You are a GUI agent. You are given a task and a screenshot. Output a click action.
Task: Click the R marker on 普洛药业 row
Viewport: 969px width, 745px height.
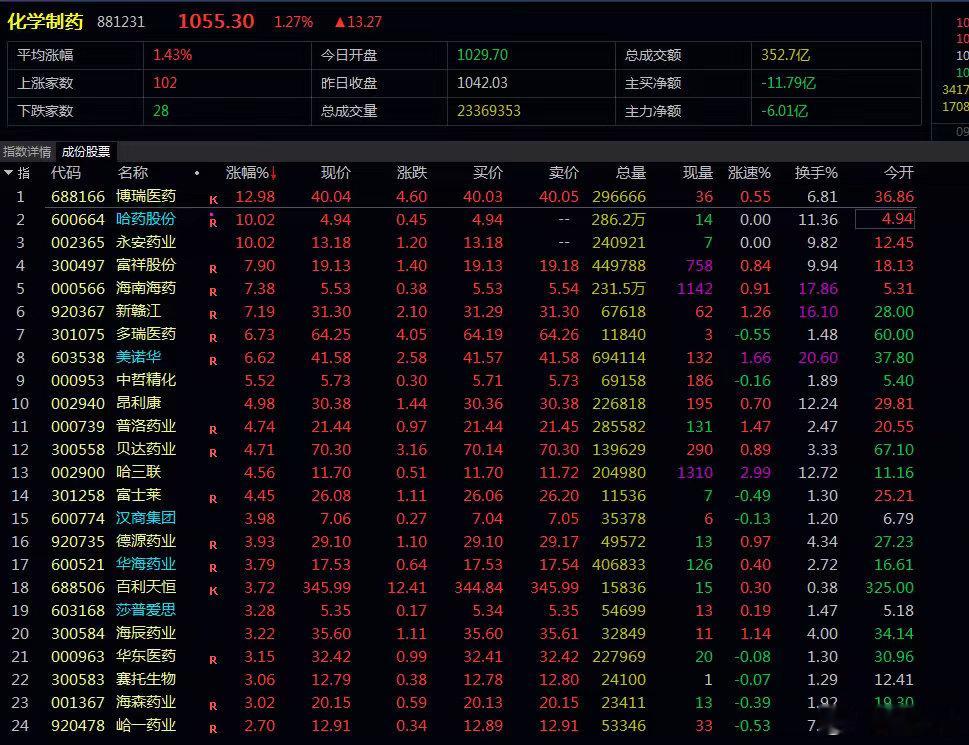click(x=213, y=429)
